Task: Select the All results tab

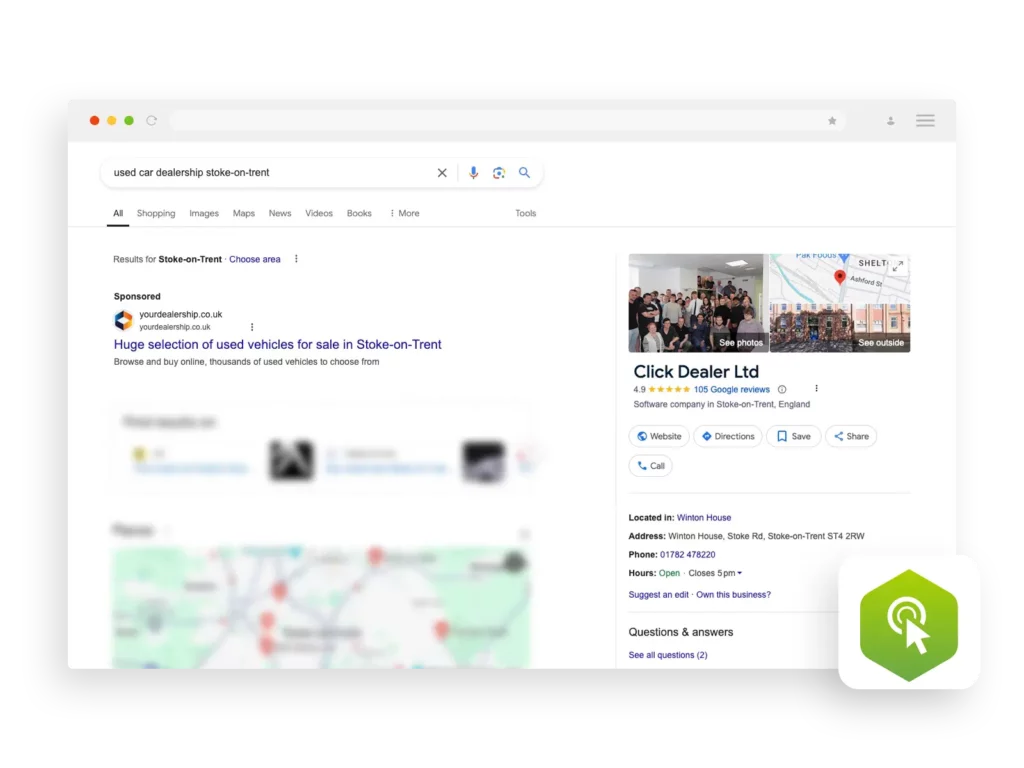Action: 118,214
